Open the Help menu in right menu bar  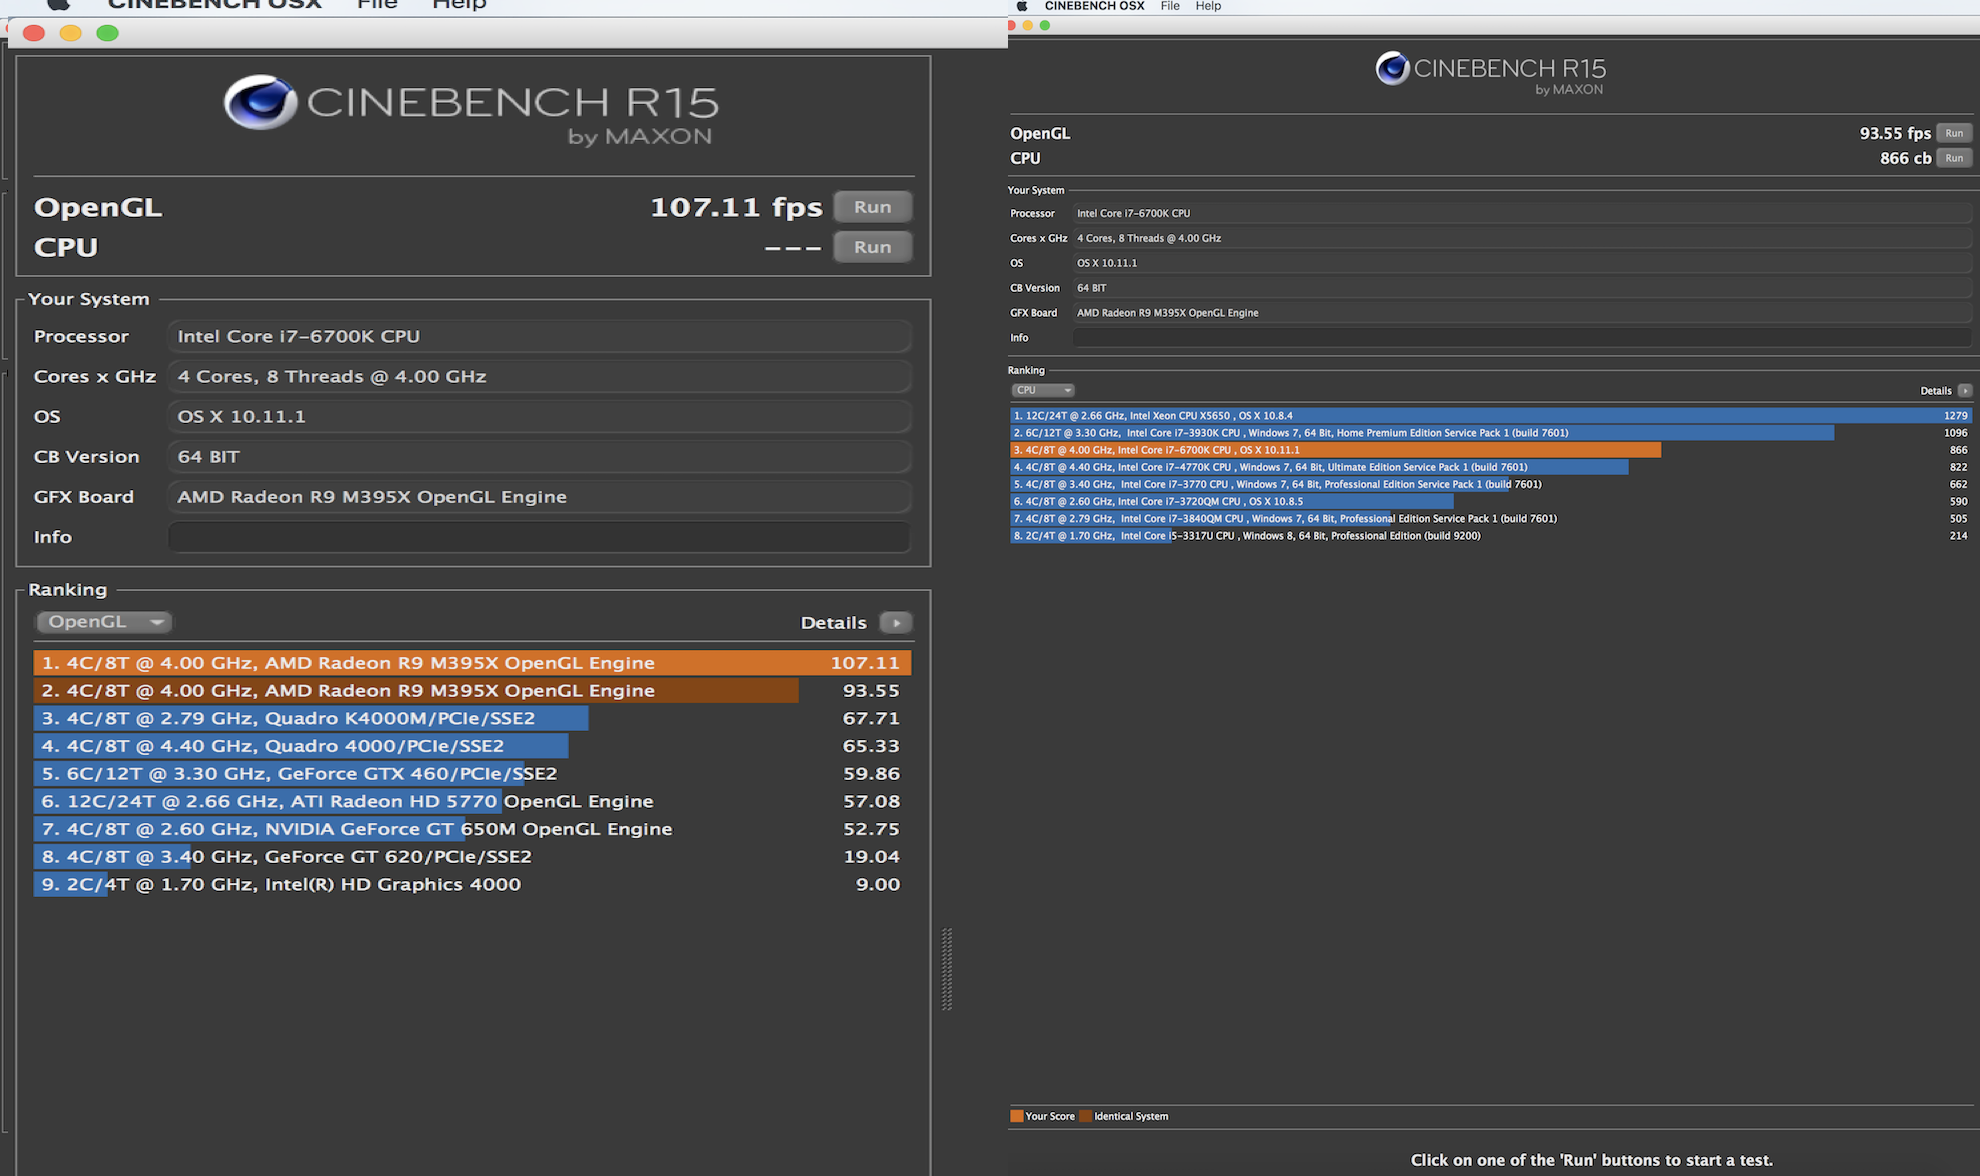(1208, 6)
